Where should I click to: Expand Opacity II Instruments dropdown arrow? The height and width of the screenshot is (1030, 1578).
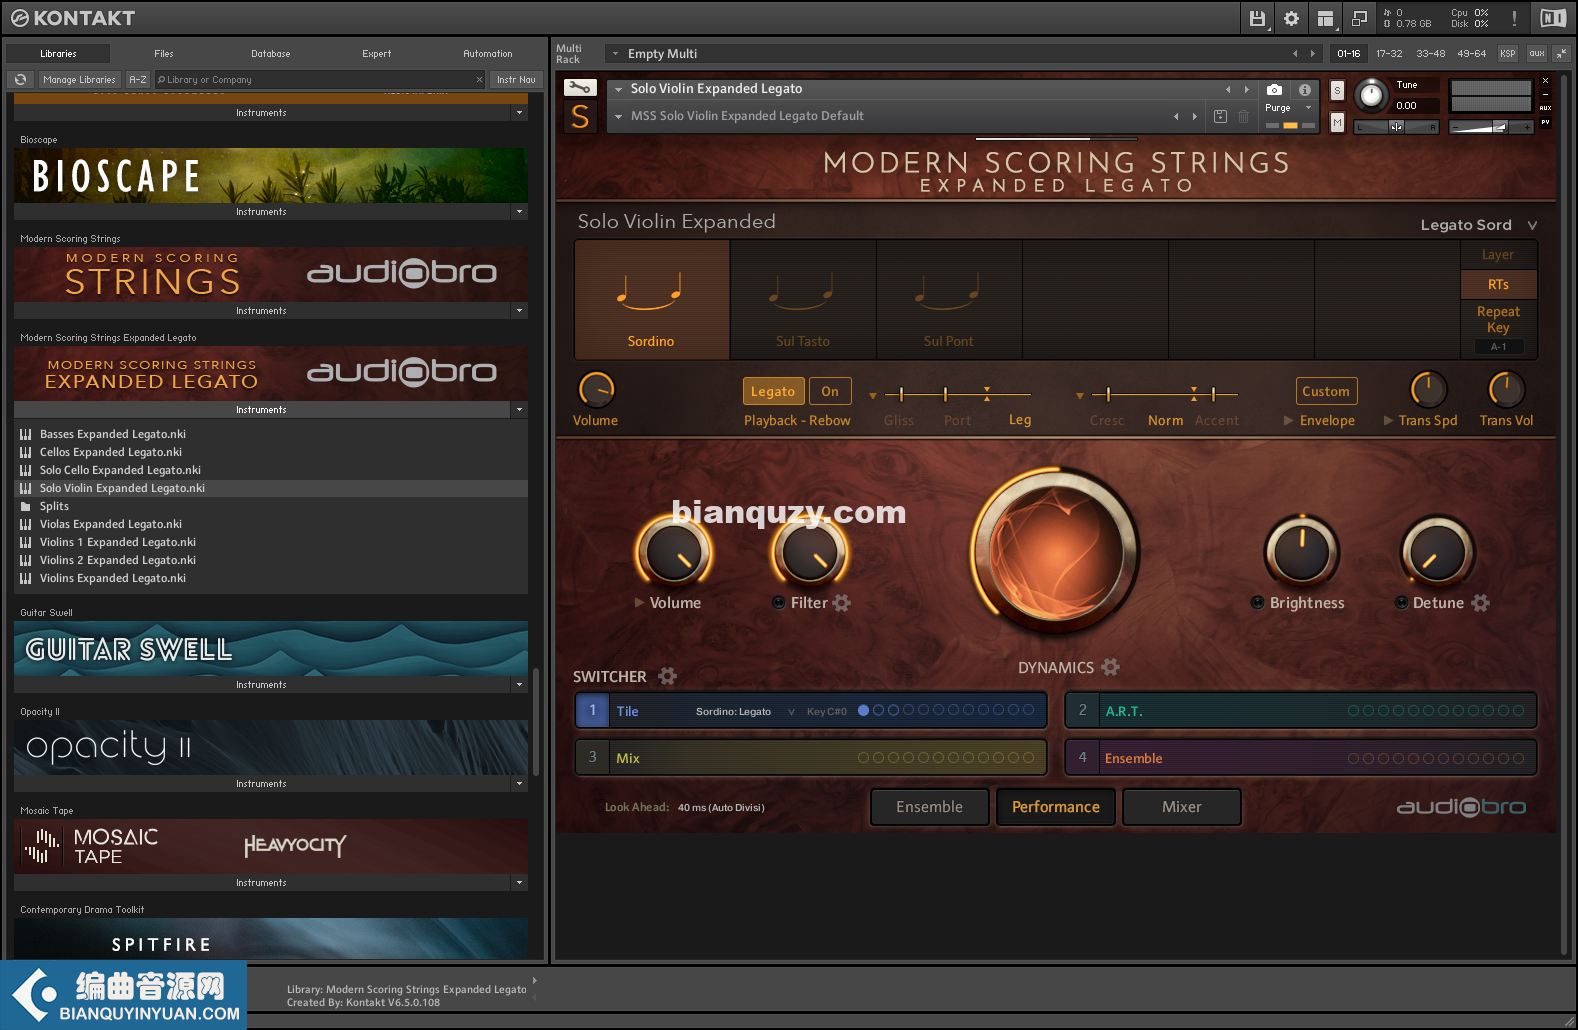(519, 784)
